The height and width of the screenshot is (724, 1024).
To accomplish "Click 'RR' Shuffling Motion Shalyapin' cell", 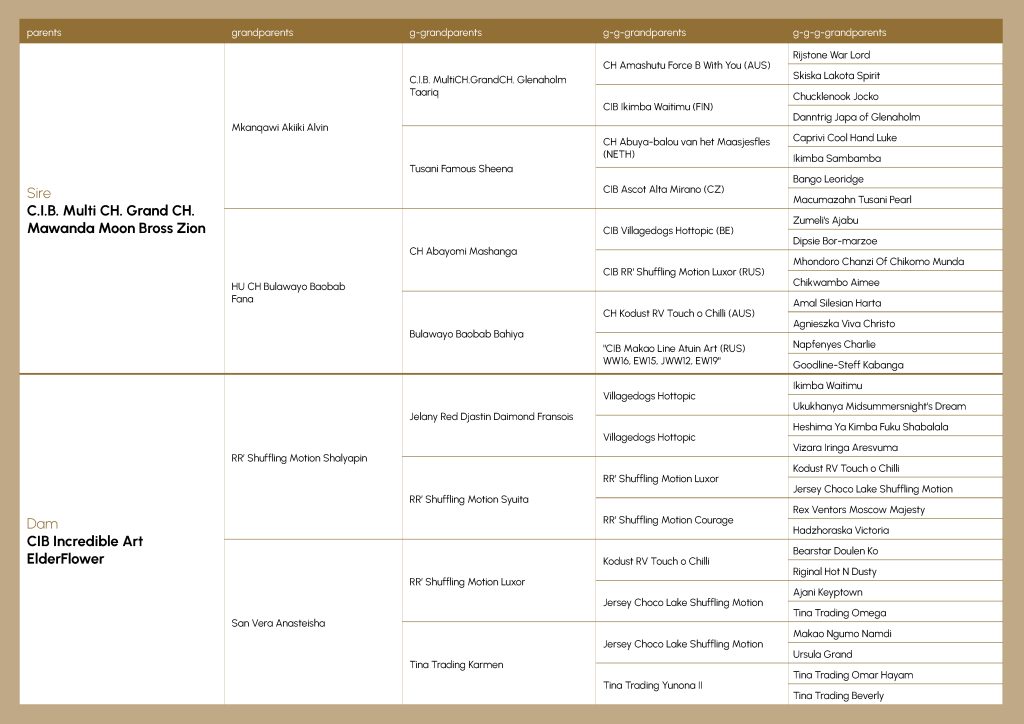I will click(299, 458).
